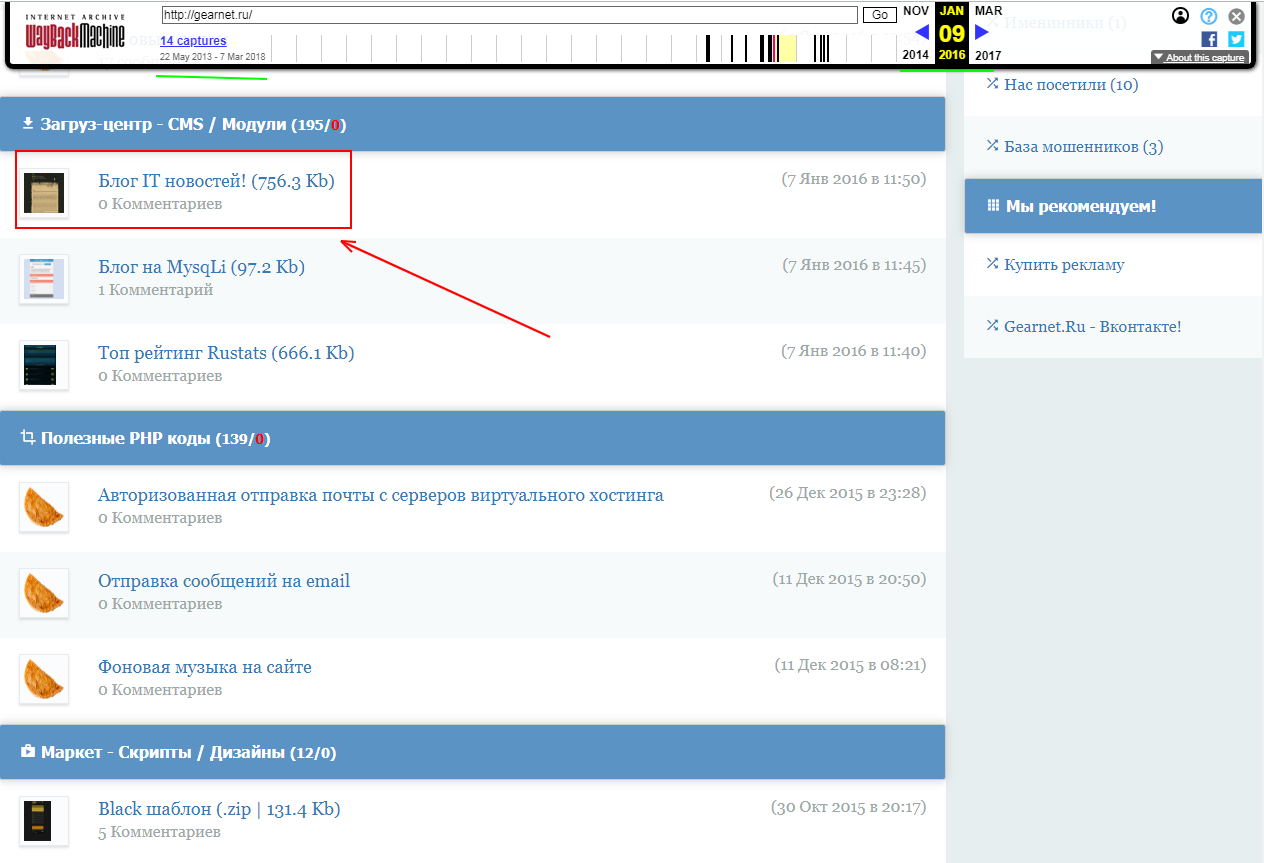Share the capture via Twitter icon
Screen dimensions: 1264x863
coord(1236,39)
